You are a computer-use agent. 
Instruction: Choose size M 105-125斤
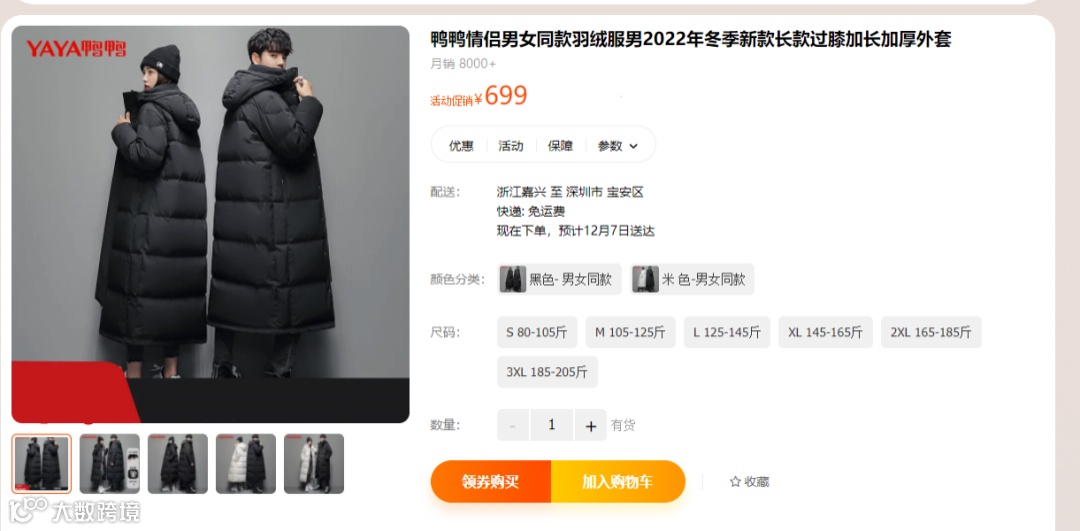point(630,333)
